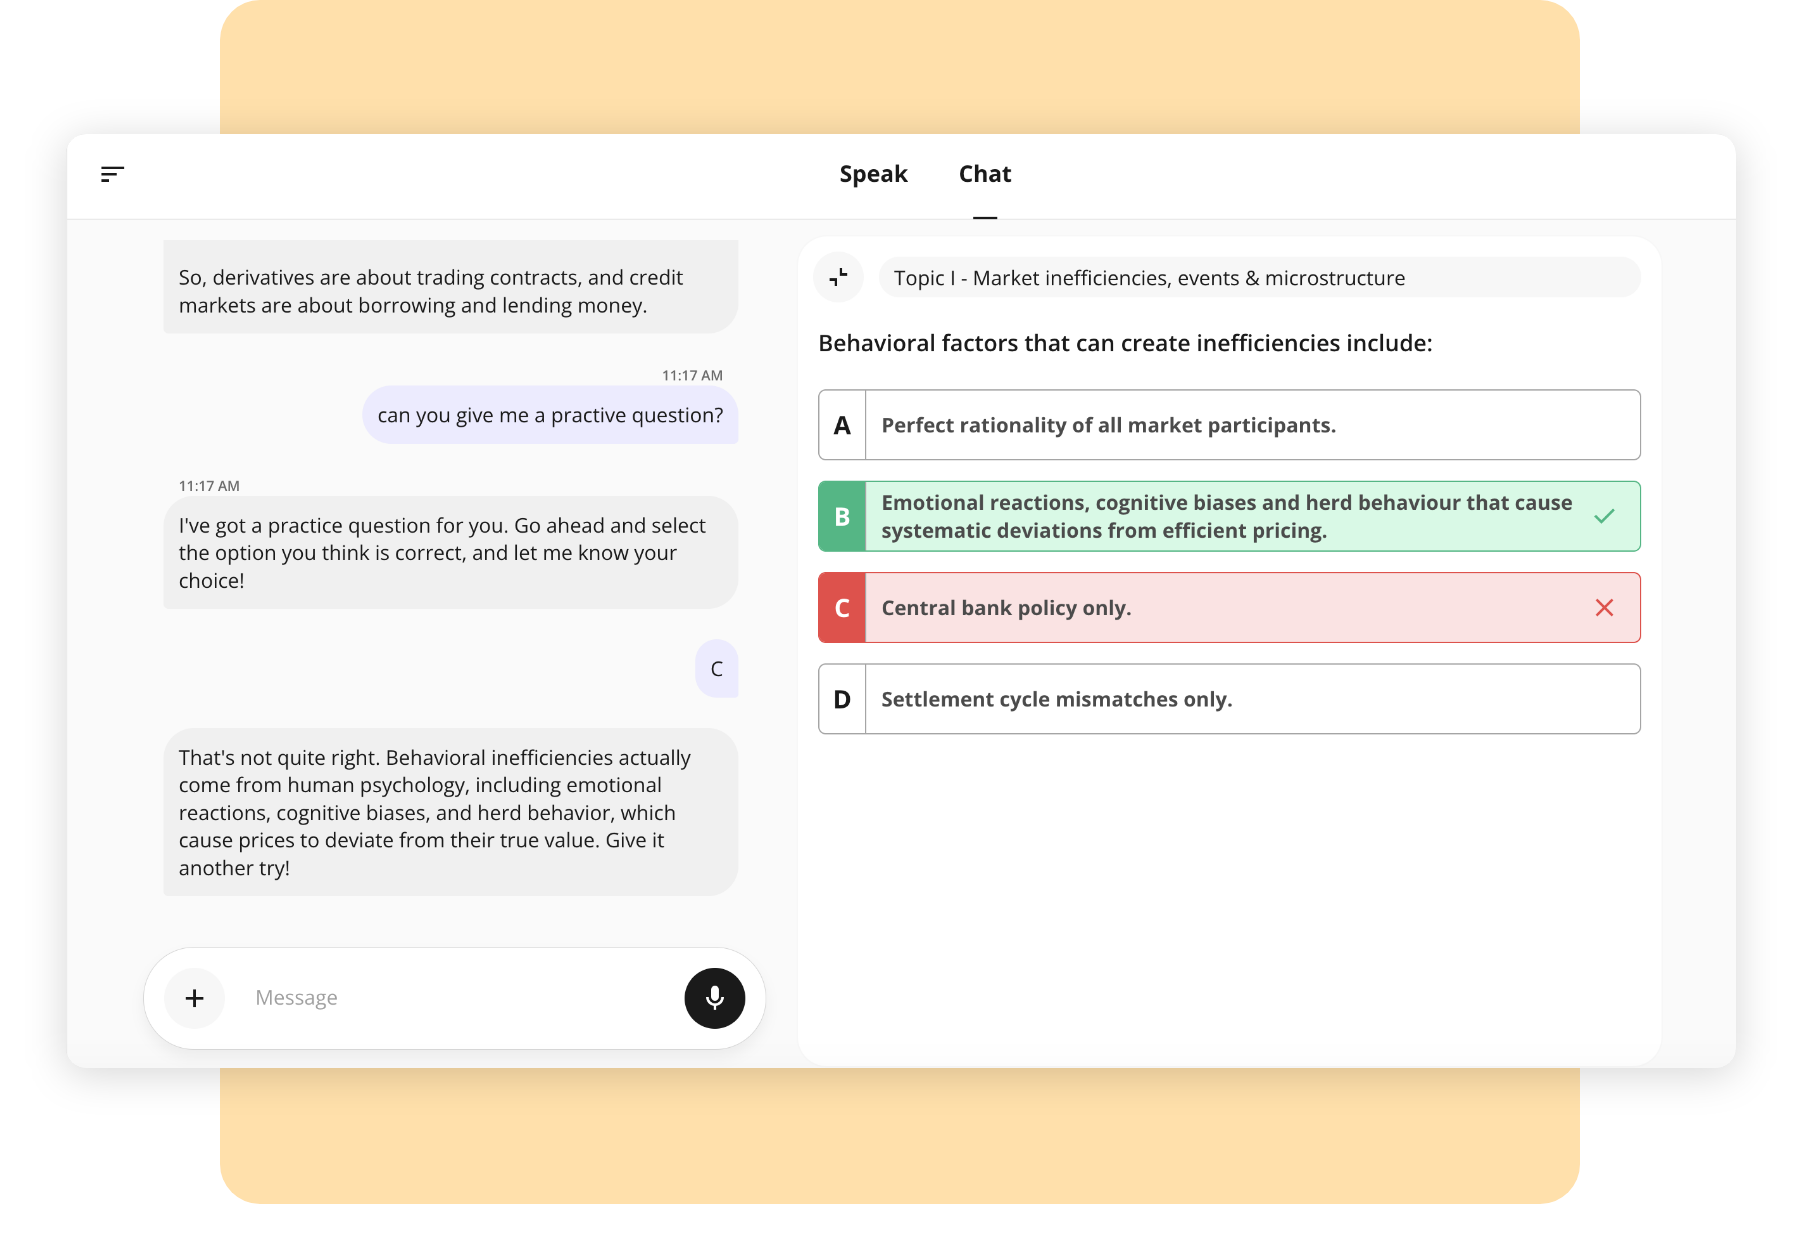This screenshot has width=1800, height=1260.
Task: Select answer A about perfect rationality
Action: click(x=1108, y=425)
